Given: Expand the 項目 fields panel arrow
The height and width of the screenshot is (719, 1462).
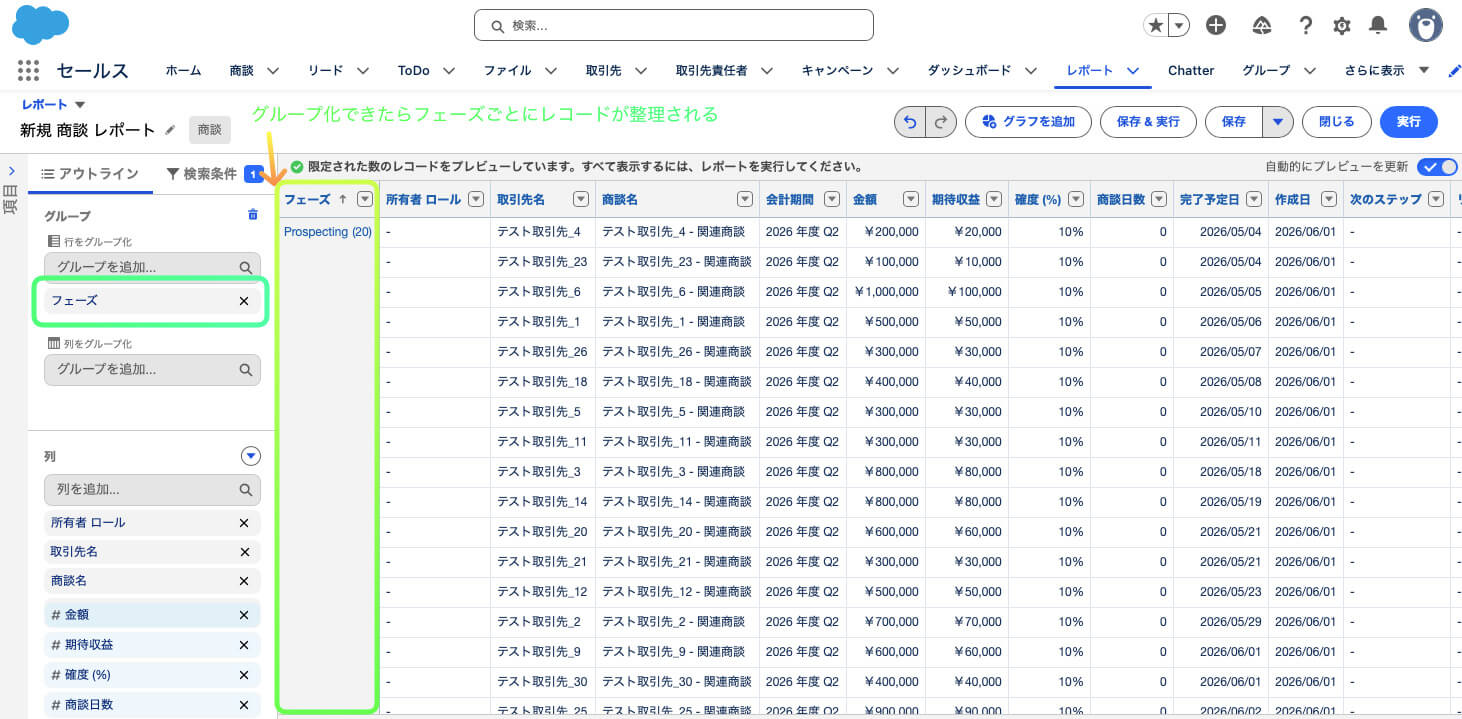Looking at the screenshot, I should coord(11,171).
